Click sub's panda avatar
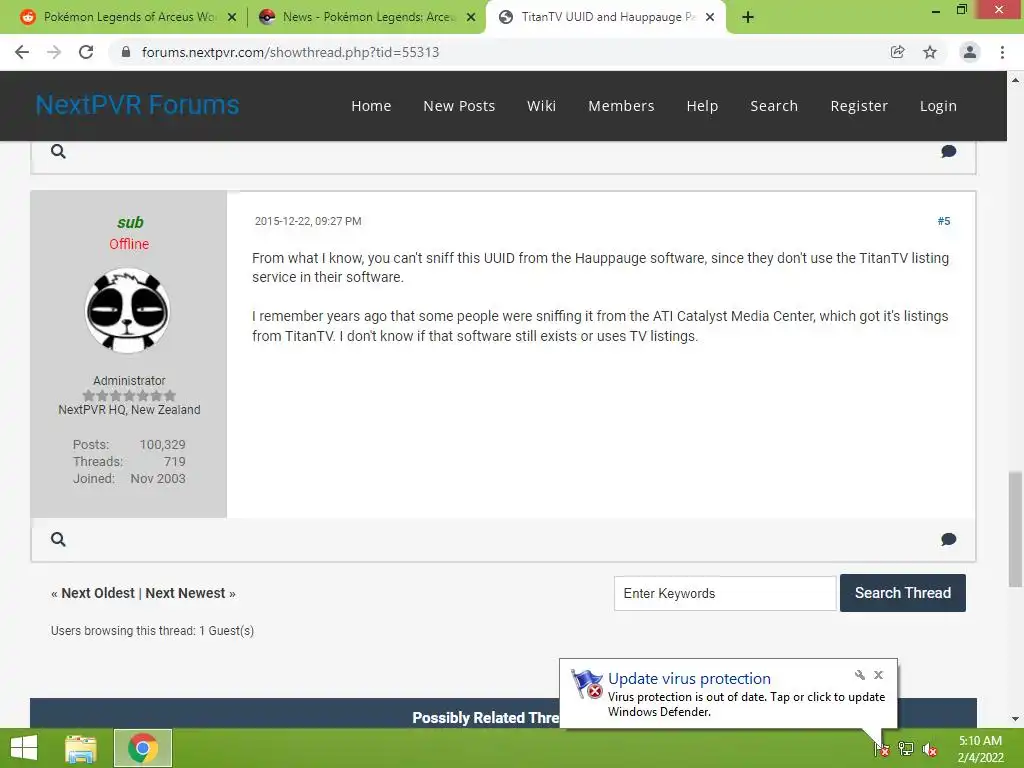 pos(128,311)
